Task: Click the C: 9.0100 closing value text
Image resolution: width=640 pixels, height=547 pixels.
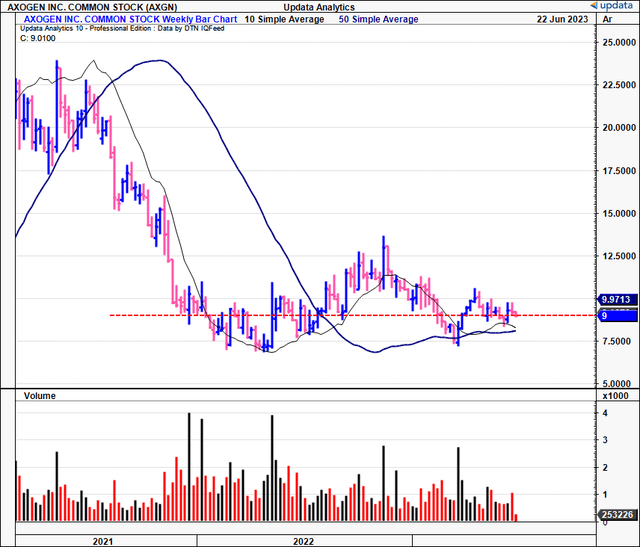Action: 38,38
